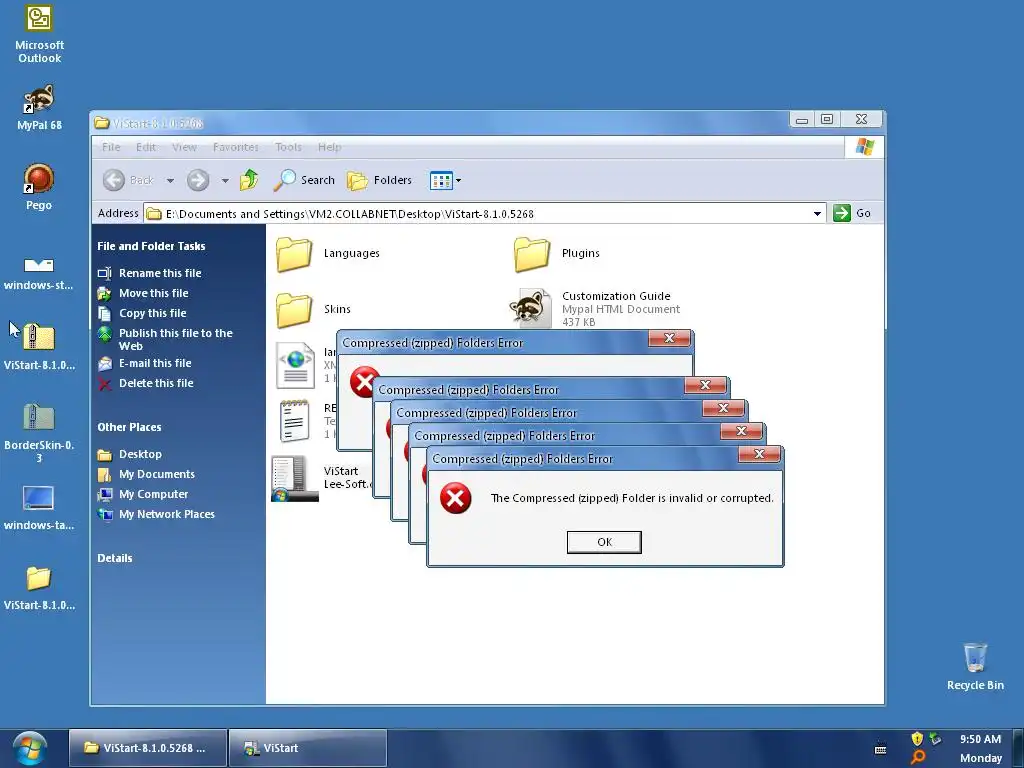The height and width of the screenshot is (768, 1024).
Task: Switch to the ViStart taskbar button
Action: click(308, 748)
